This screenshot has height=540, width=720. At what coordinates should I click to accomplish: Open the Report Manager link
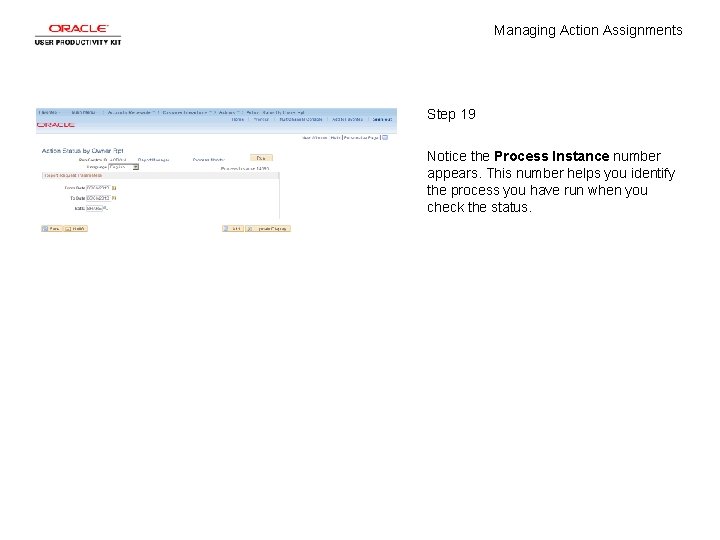click(153, 160)
